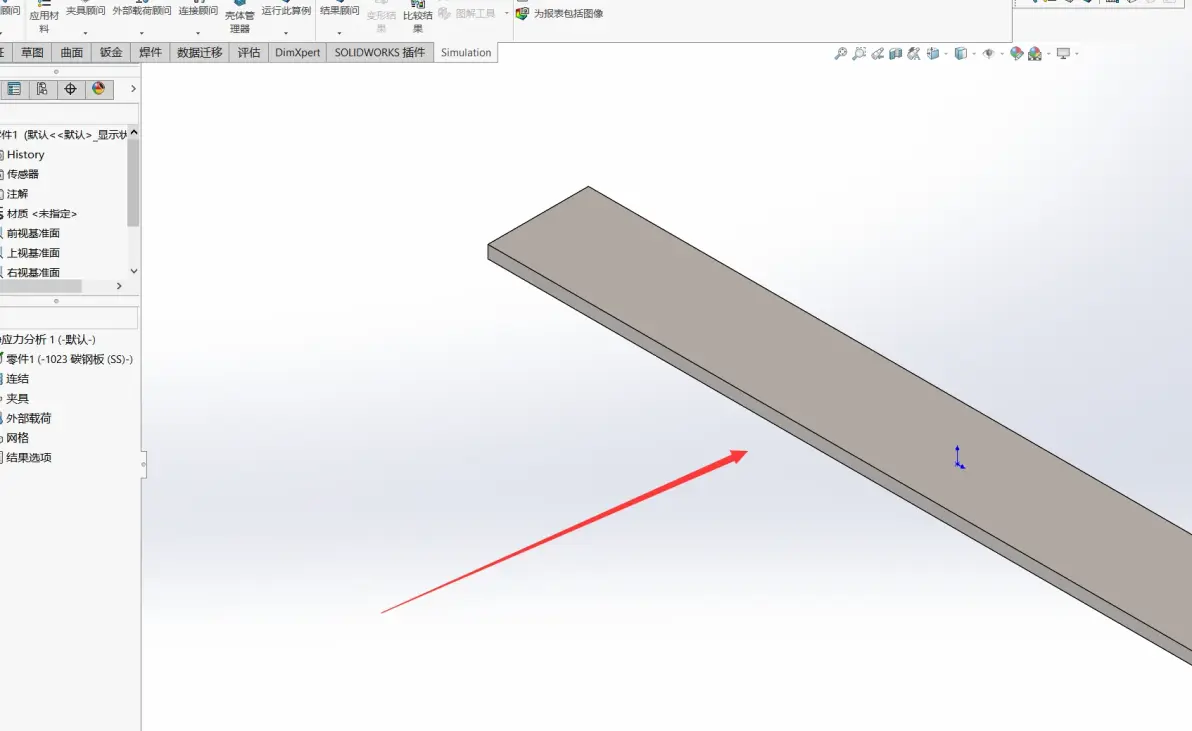Image resolution: width=1192 pixels, height=731 pixels.
Task: Click 外部载荷顾问 external loads advisor
Action: pos(142,10)
